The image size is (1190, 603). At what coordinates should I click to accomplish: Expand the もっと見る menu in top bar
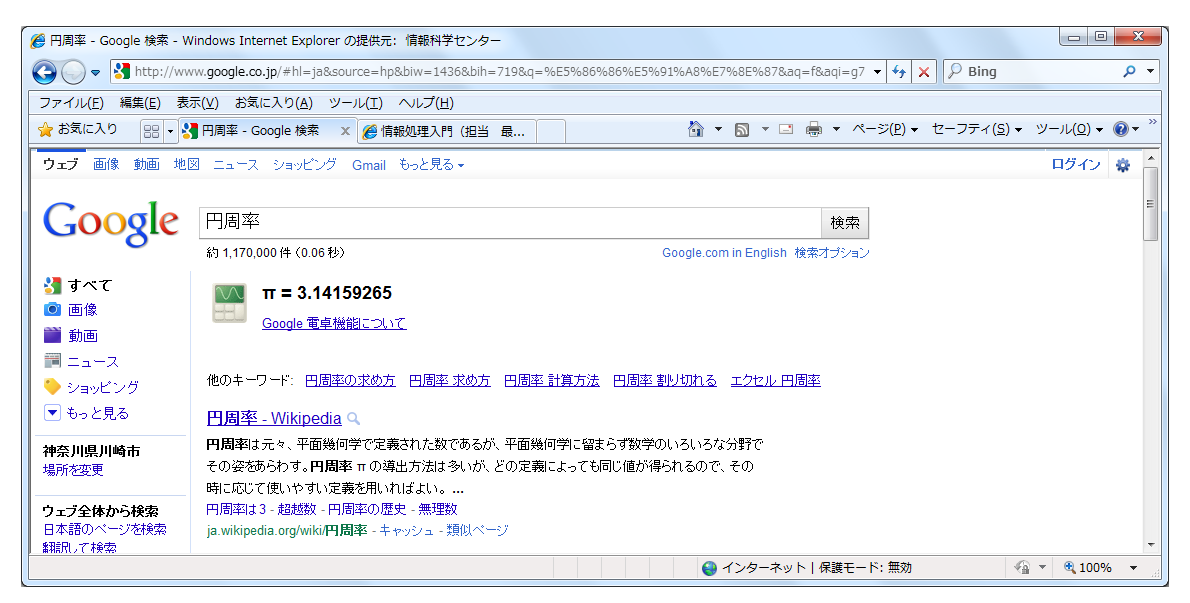(x=431, y=165)
